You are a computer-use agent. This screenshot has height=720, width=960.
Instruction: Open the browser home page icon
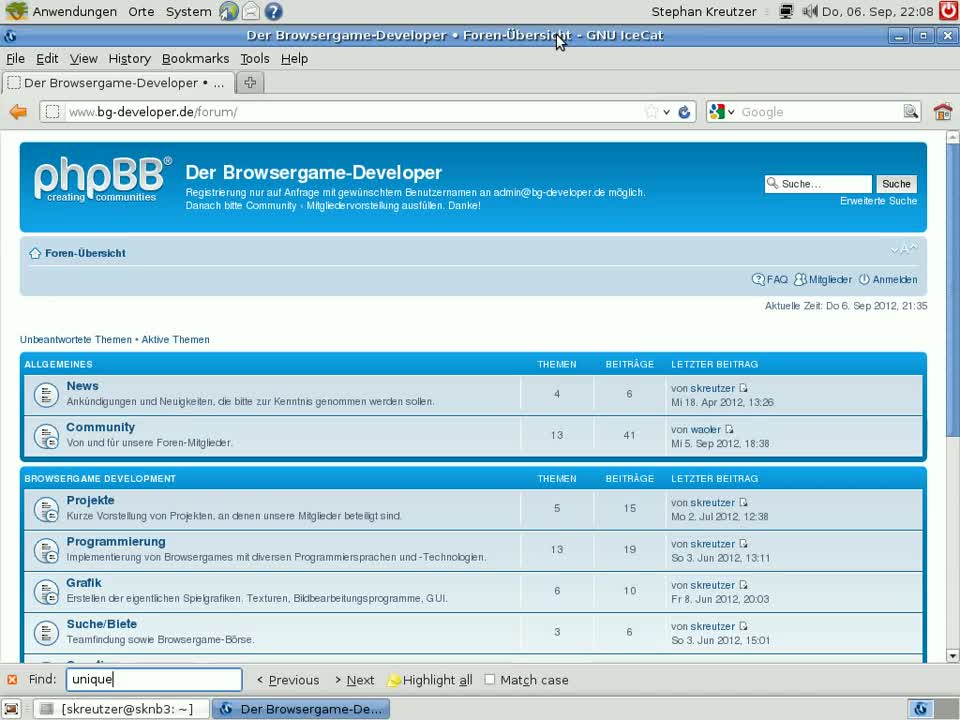pos(943,112)
